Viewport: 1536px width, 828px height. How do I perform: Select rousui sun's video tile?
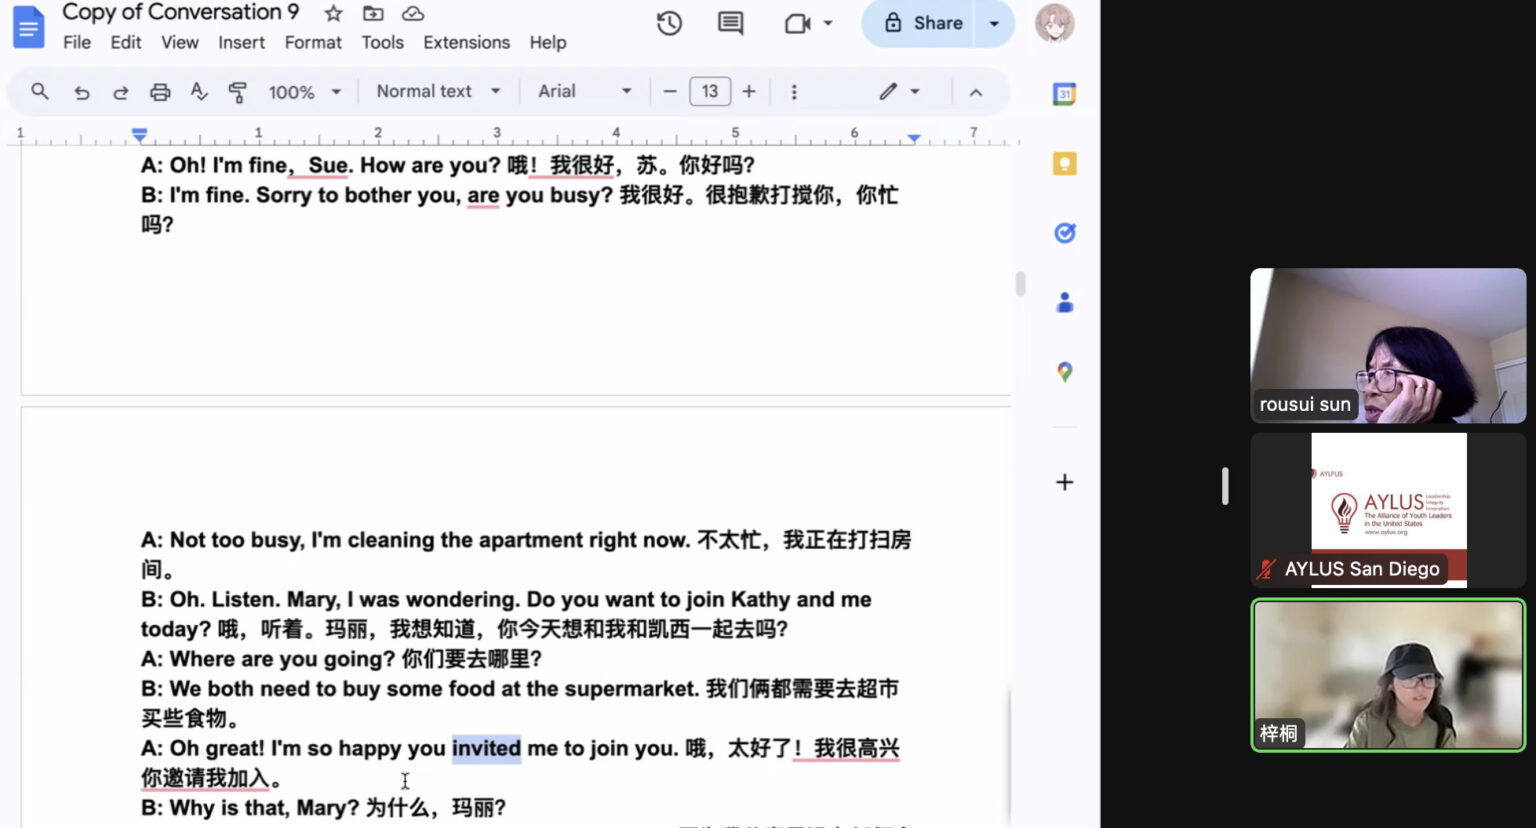pyautogui.click(x=1388, y=345)
